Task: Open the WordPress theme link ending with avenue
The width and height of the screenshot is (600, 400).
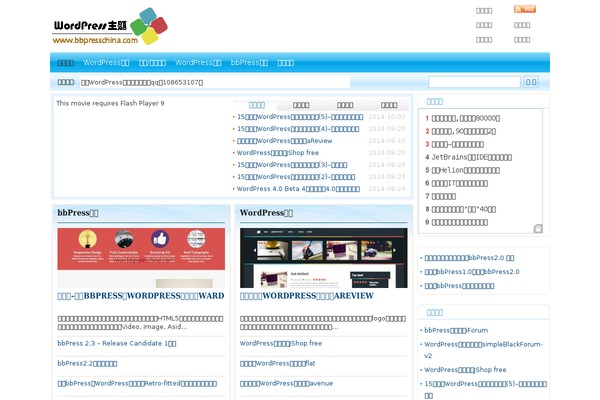Action: (286, 384)
